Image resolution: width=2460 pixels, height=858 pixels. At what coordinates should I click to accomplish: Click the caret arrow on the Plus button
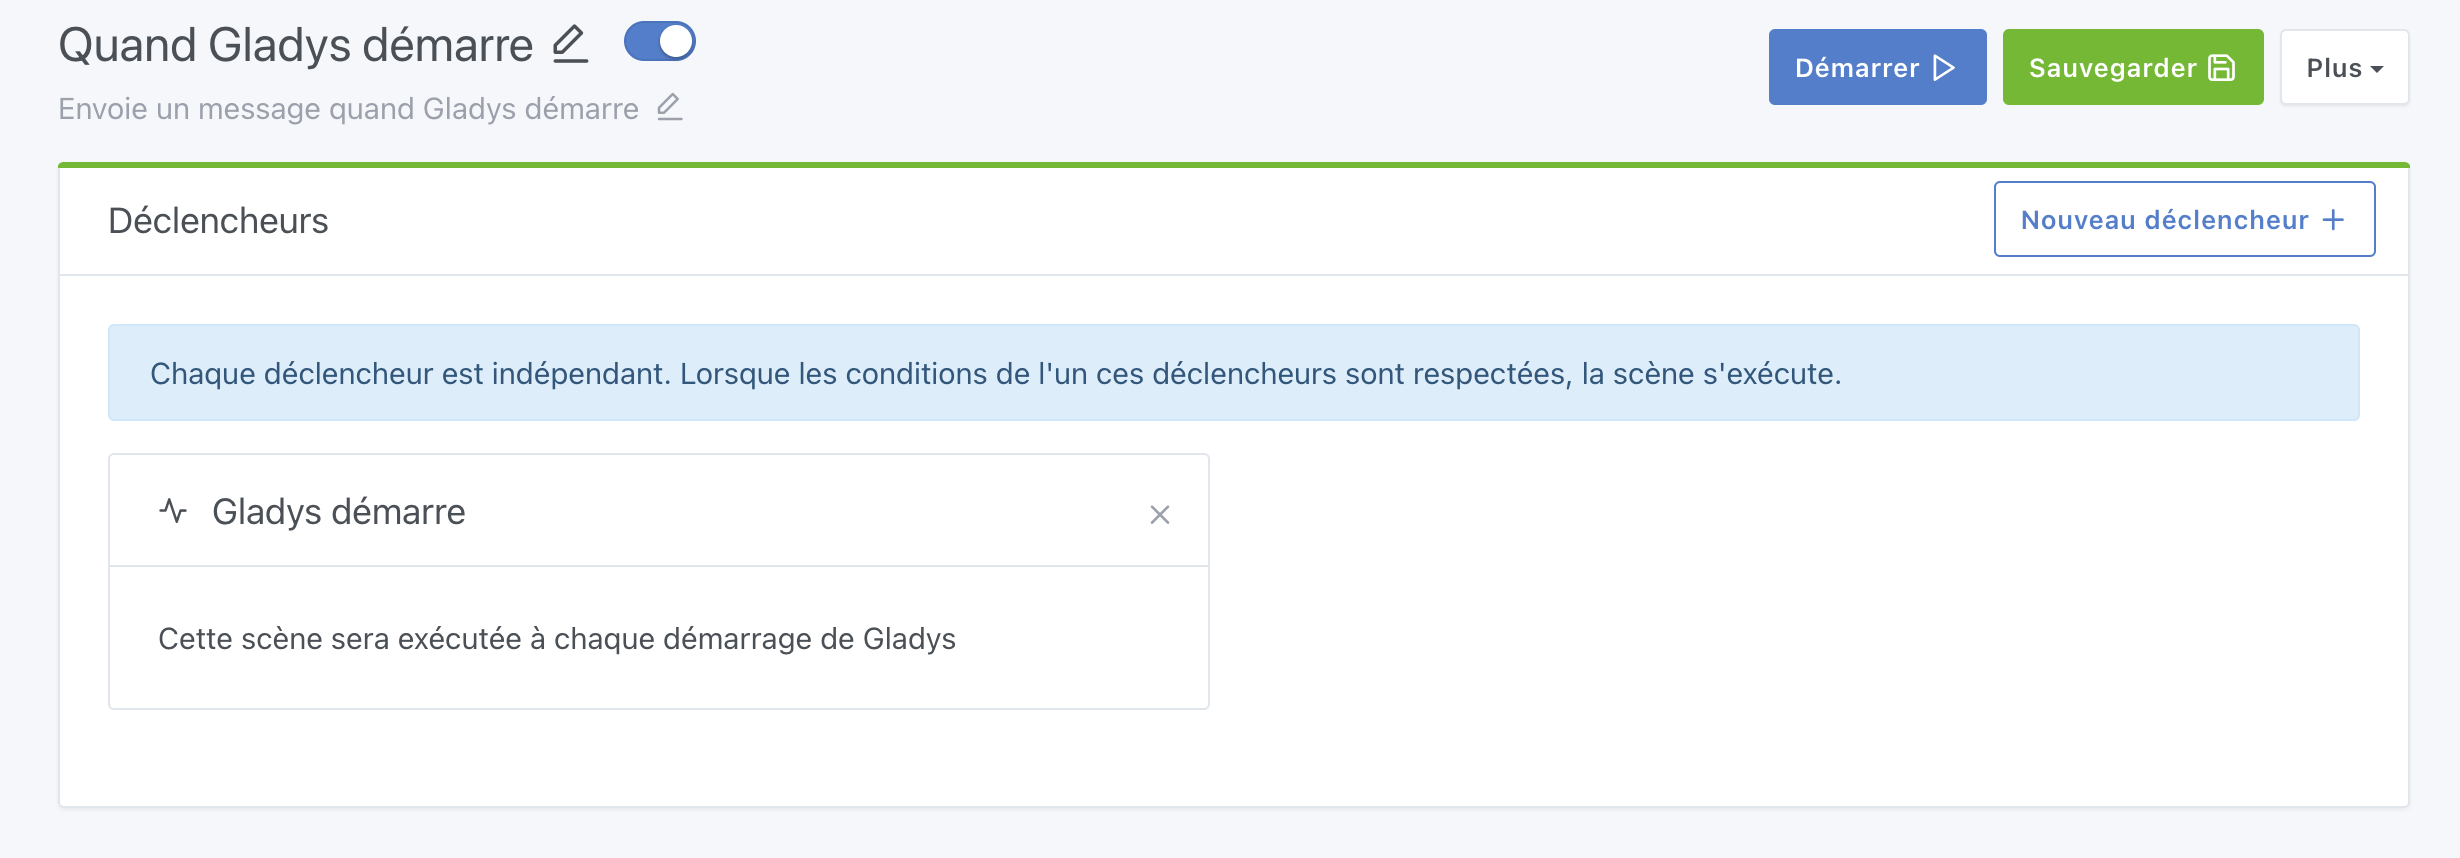coord(2378,69)
